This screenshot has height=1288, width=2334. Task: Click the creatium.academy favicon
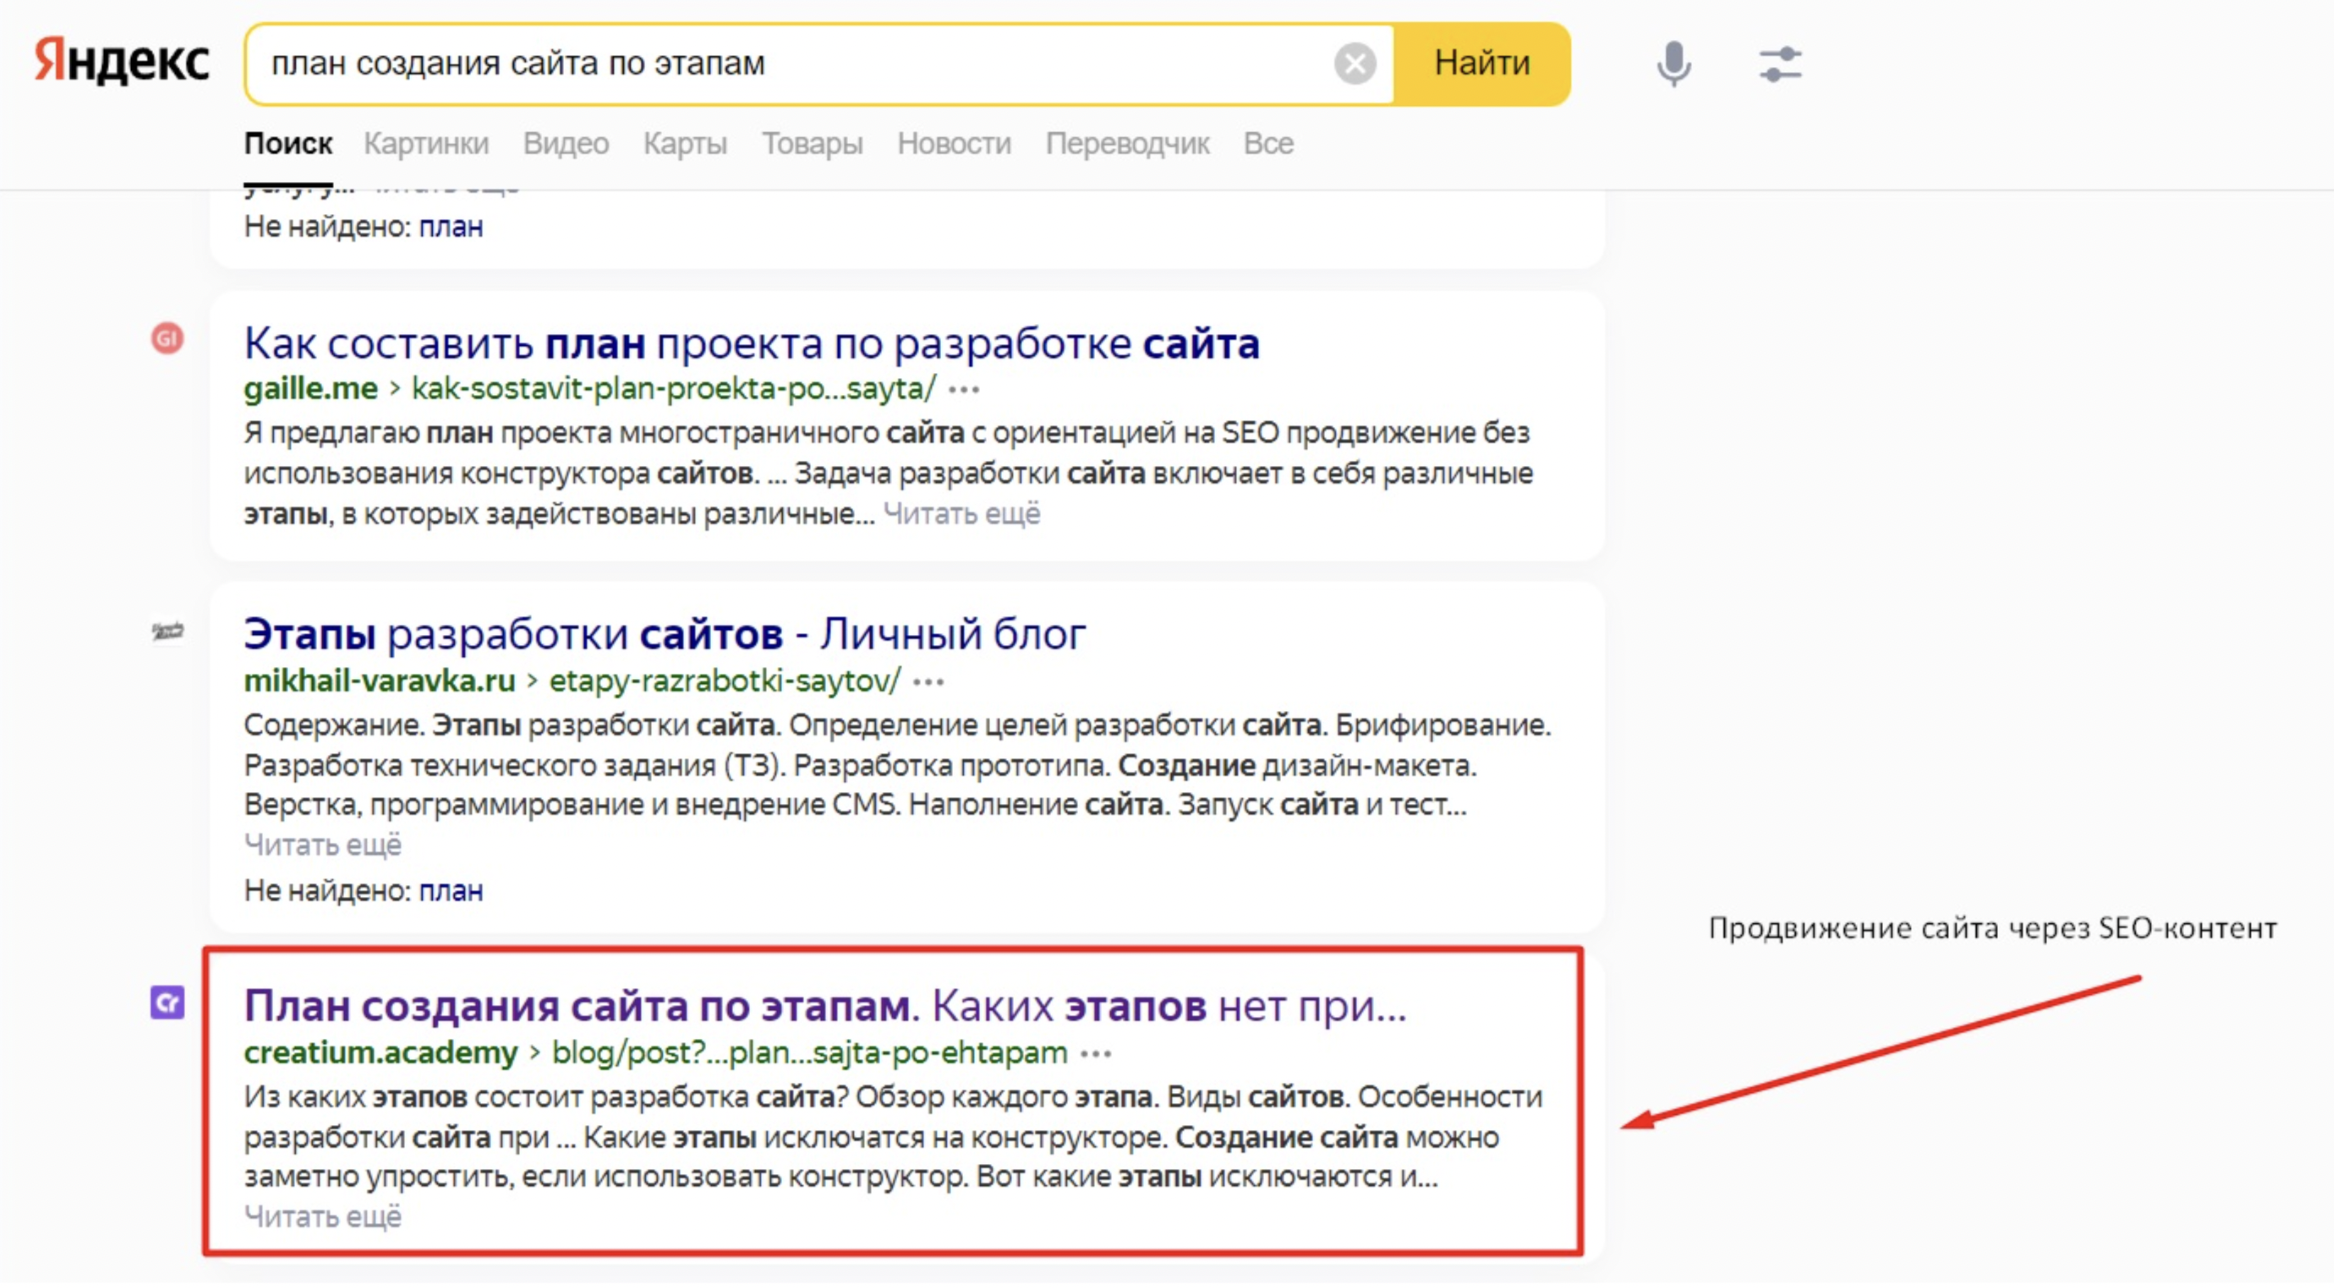coord(167,1002)
